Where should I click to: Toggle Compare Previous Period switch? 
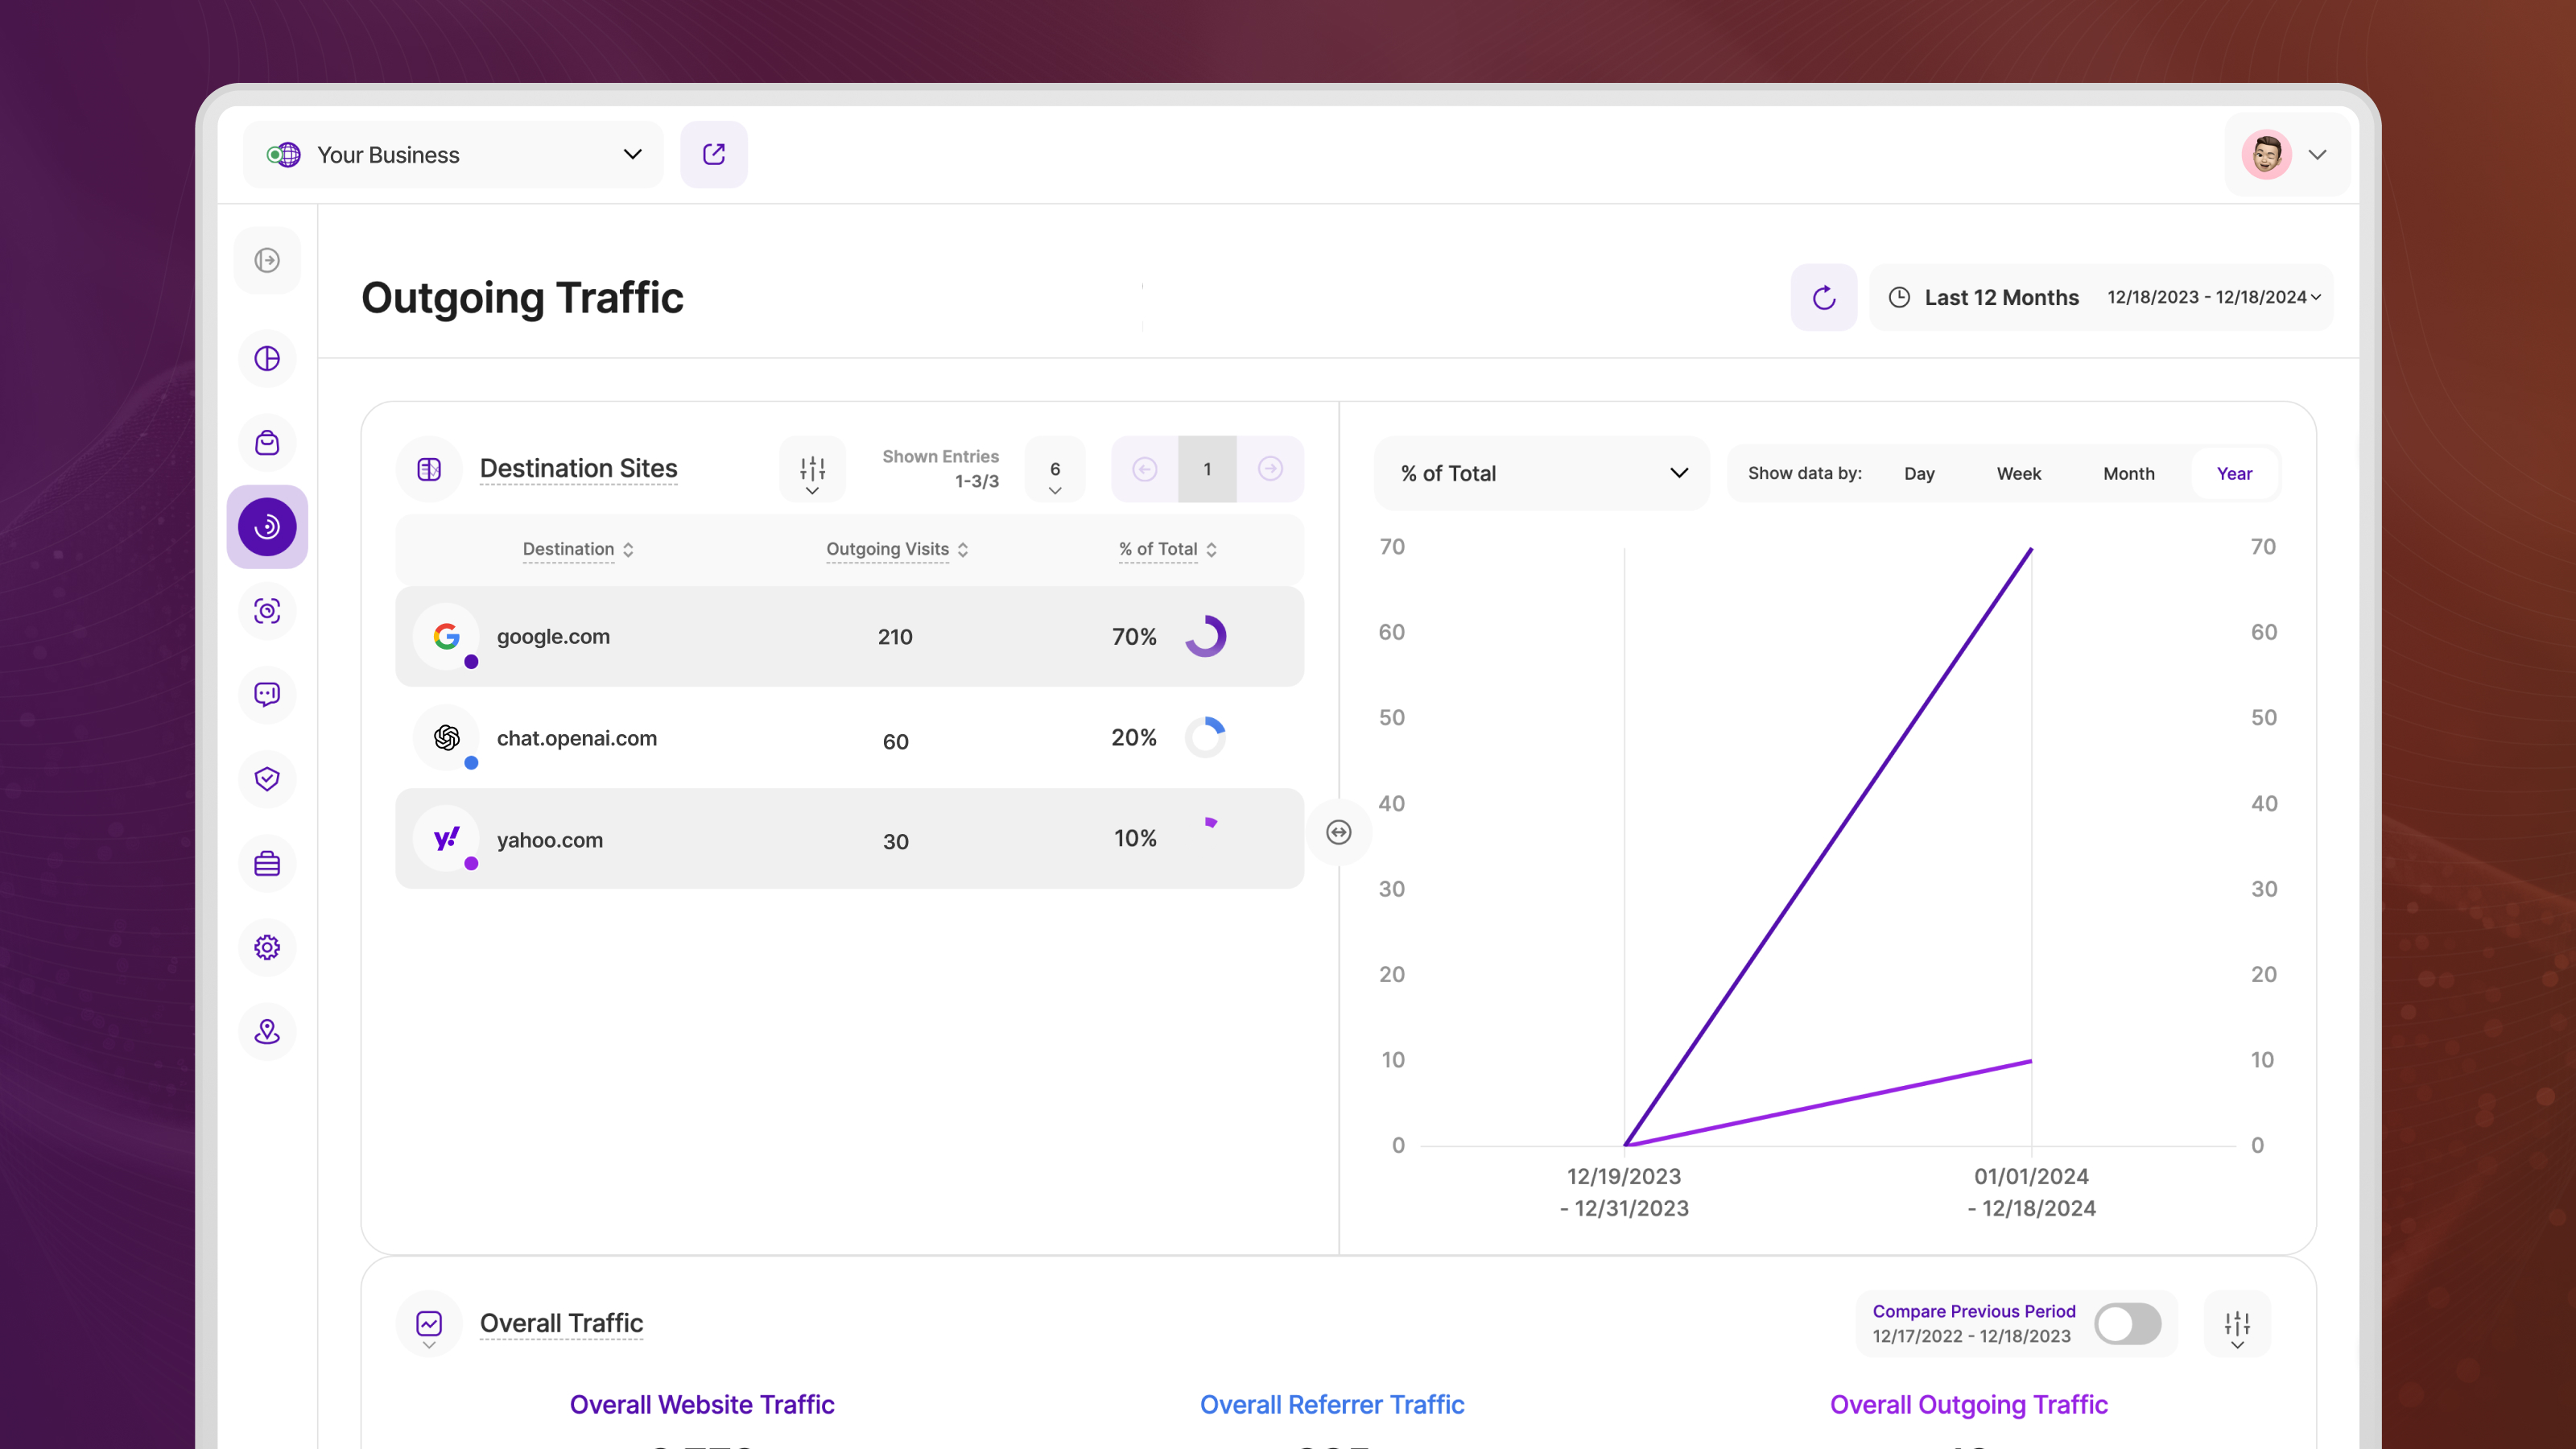pyautogui.click(x=2127, y=1324)
